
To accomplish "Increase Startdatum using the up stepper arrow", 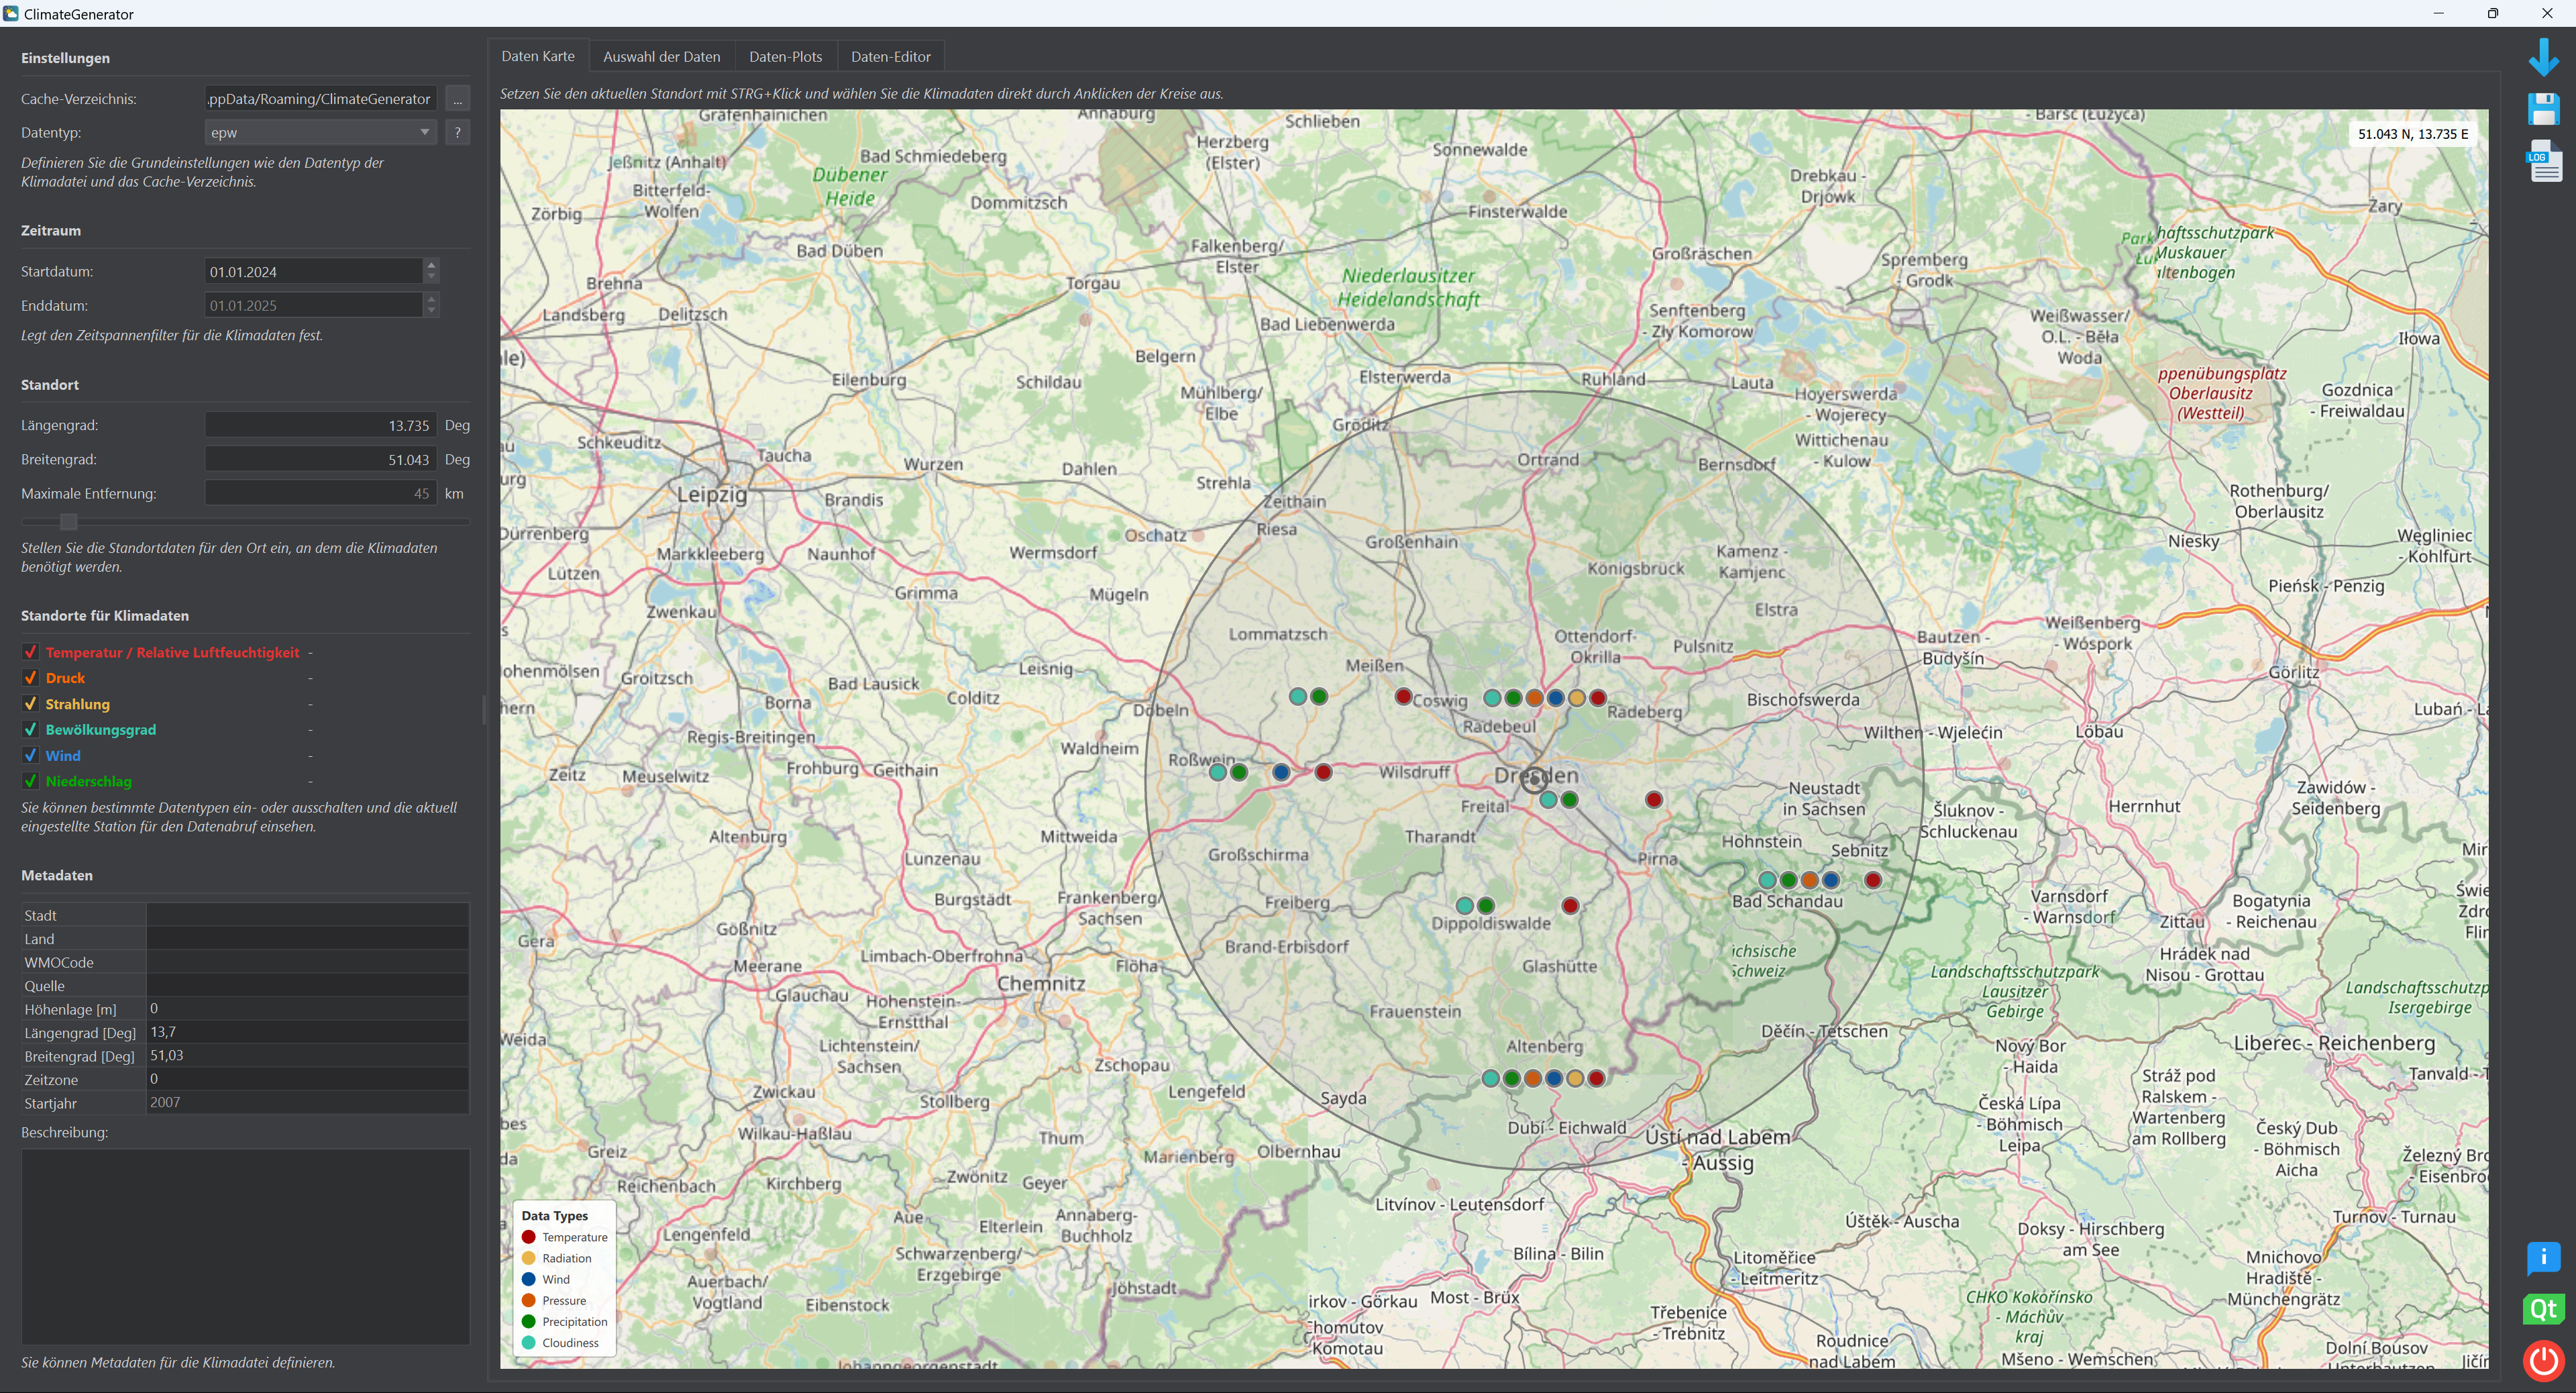I will 431,265.
